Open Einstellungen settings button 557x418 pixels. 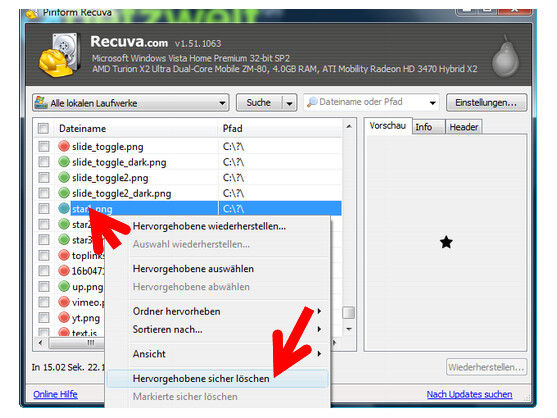point(486,103)
